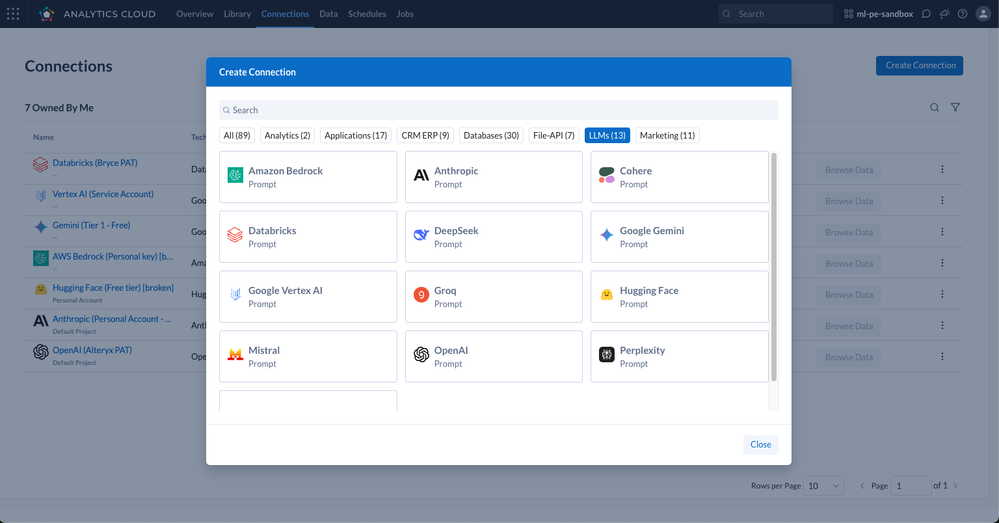999x523 pixels.
Task: Open the Data nav item
Action: (x=328, y=13)
